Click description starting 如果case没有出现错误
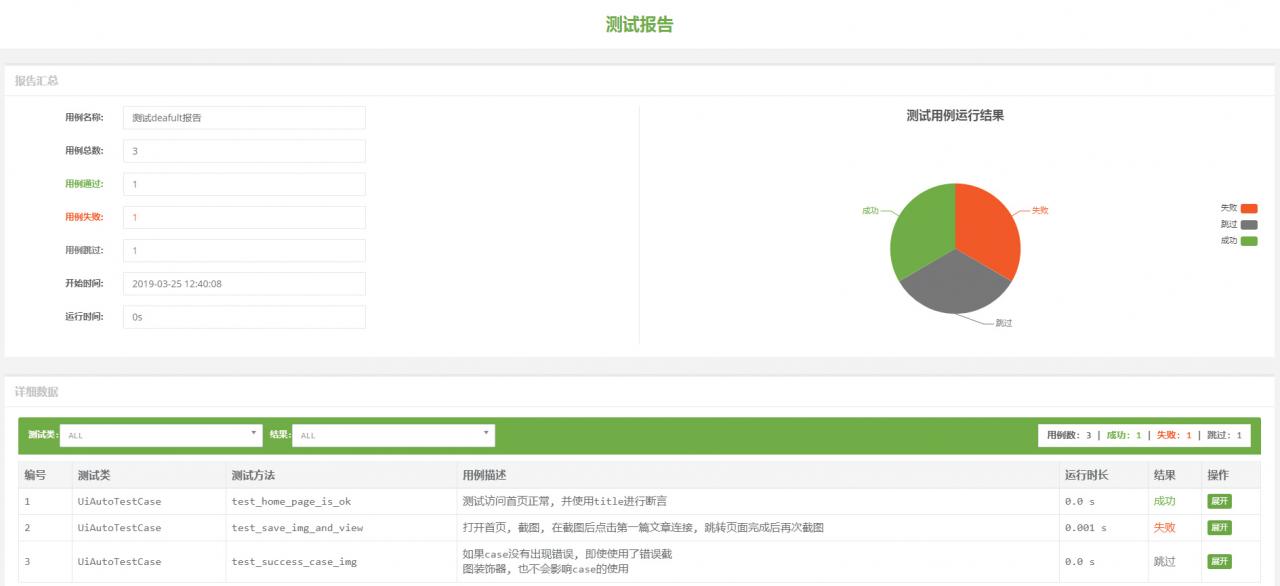The image size is (1280, 586). pos(567,561)
